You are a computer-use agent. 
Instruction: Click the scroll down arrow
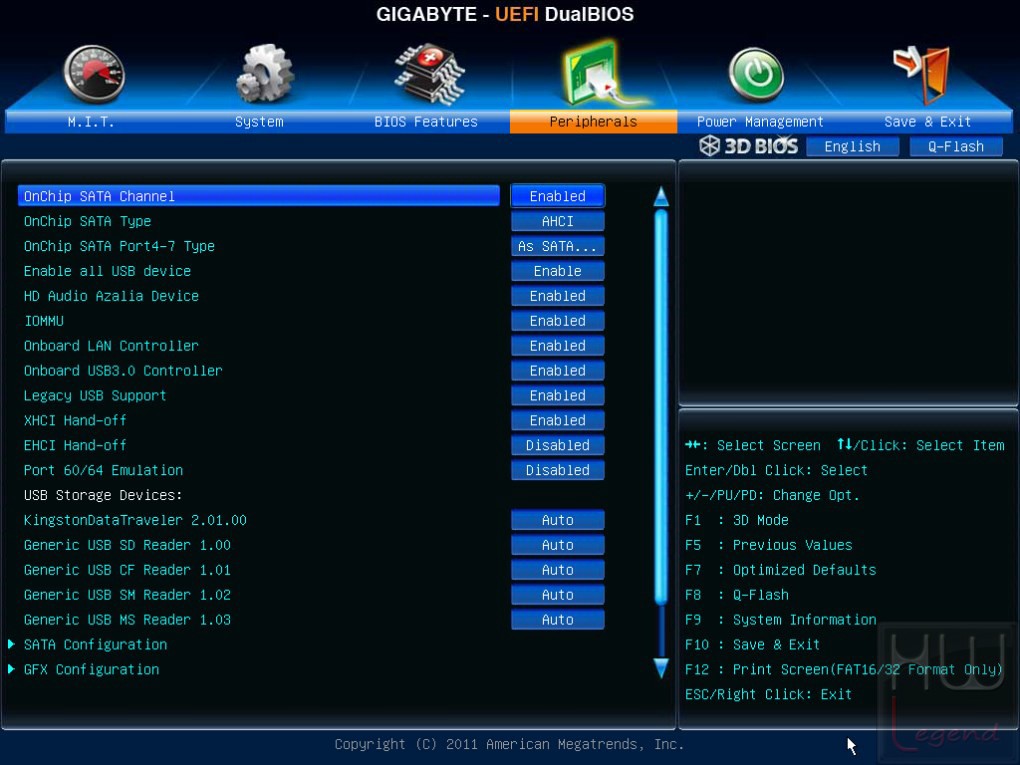(661, 668)
